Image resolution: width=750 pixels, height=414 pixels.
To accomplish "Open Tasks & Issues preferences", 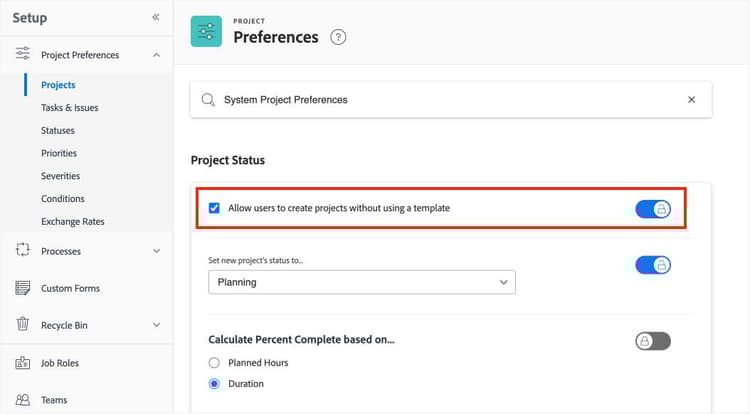I will tap(69, 108).
